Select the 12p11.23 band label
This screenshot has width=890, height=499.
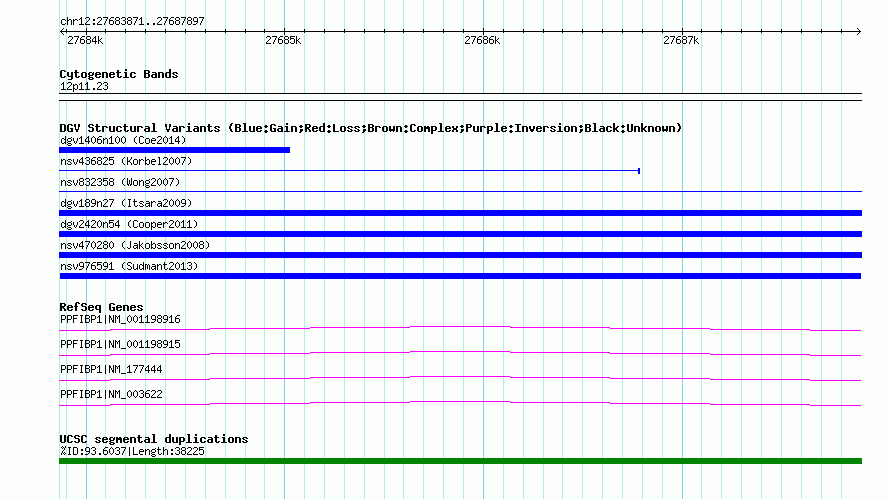click(x=84, y=86)
